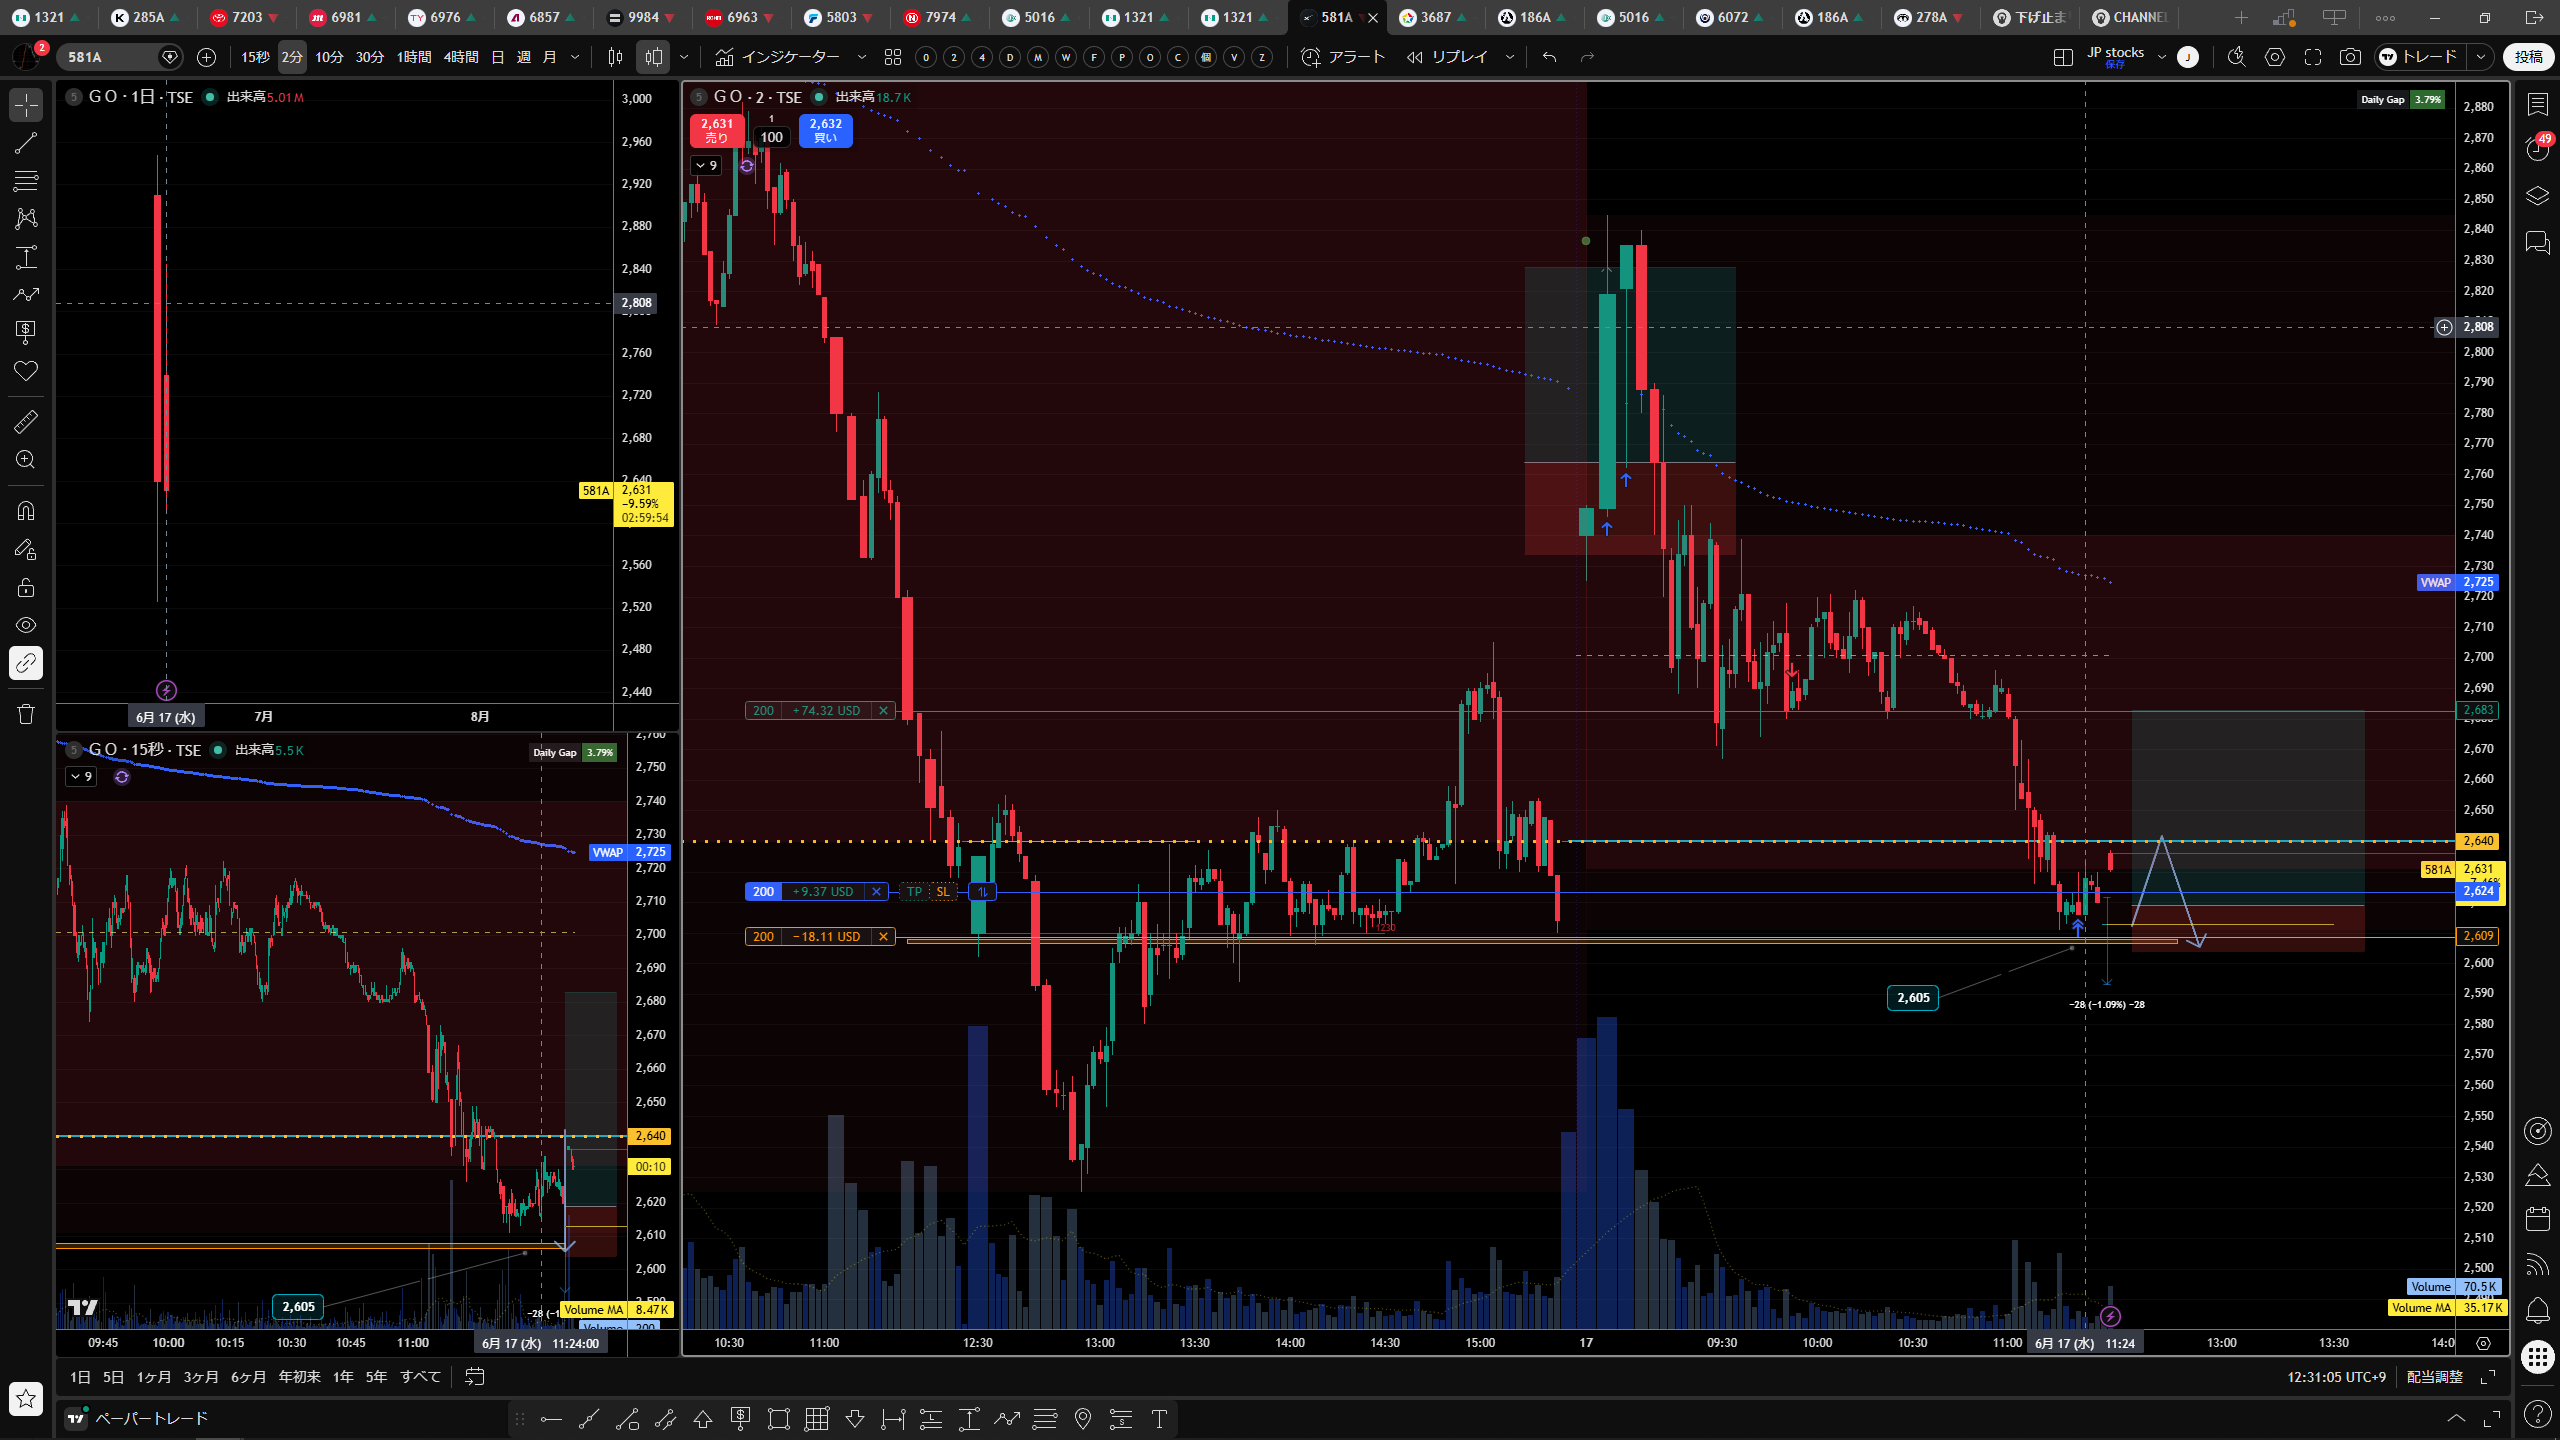Select the magnet mode tool
Viewport: 2560px width, 1440px height.
tap(26, 511)
